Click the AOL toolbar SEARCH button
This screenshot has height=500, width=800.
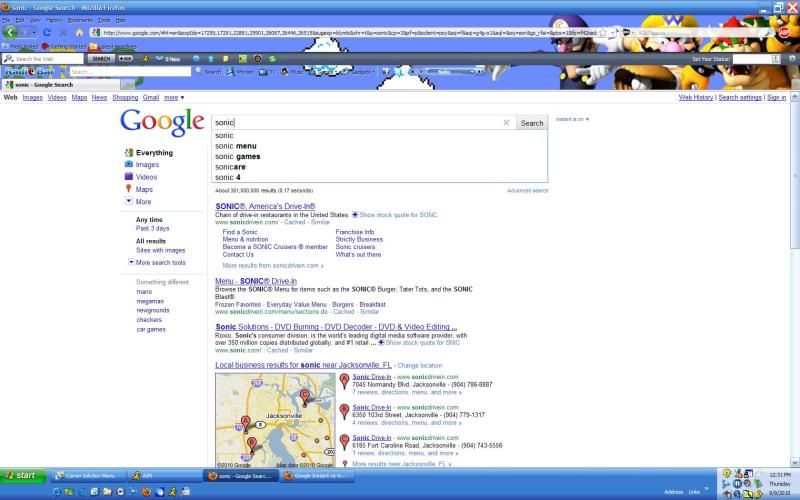click(101, 59)
